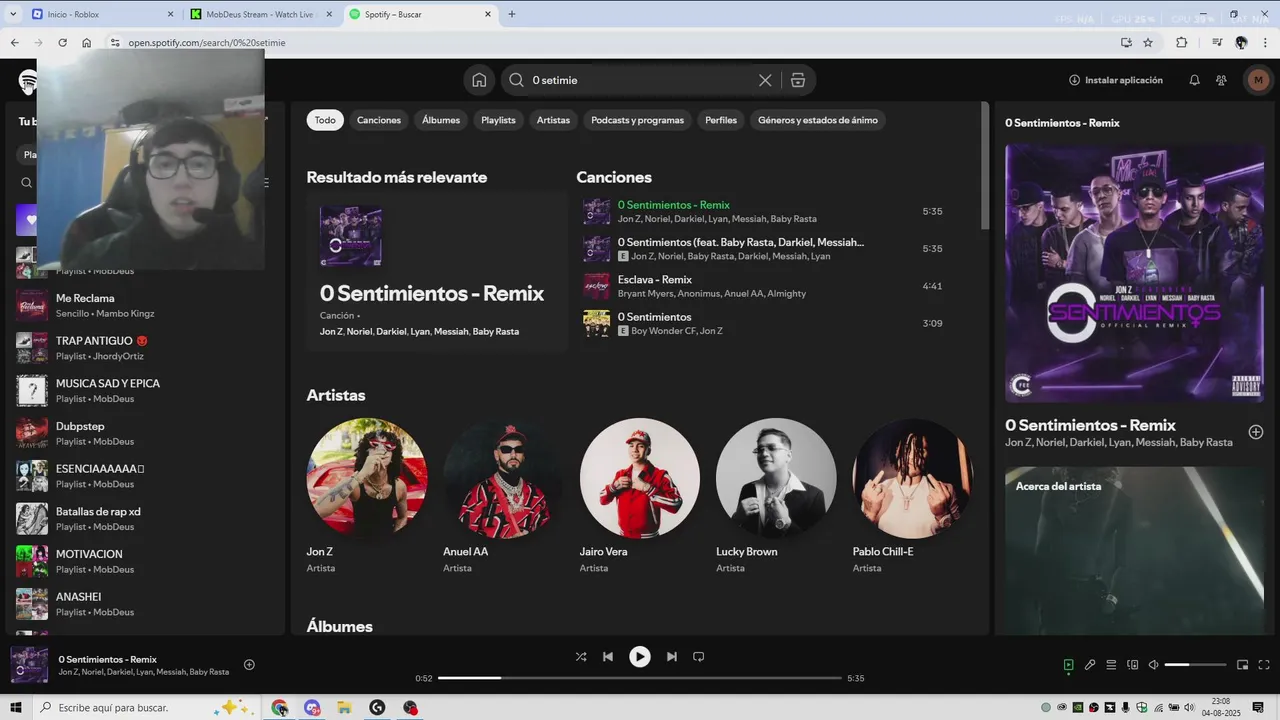Open artist Jon Z profile picture
Image resolution: width=1280 pixels, height=720 pixels.
pyautogui.click(x=367, y=478)
